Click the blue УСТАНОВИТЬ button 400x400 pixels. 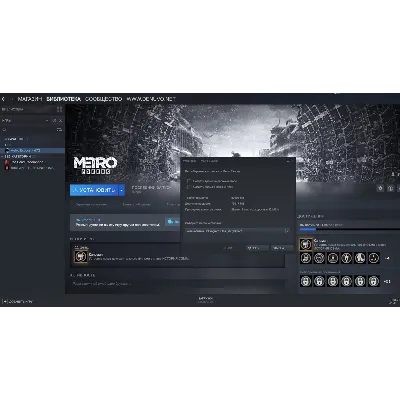(94, 190)
